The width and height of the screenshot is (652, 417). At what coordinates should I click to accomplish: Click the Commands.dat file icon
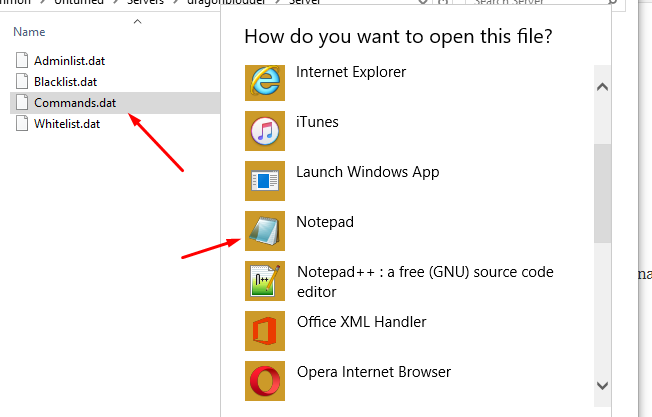pyautogui.click(x=22, y=103)
